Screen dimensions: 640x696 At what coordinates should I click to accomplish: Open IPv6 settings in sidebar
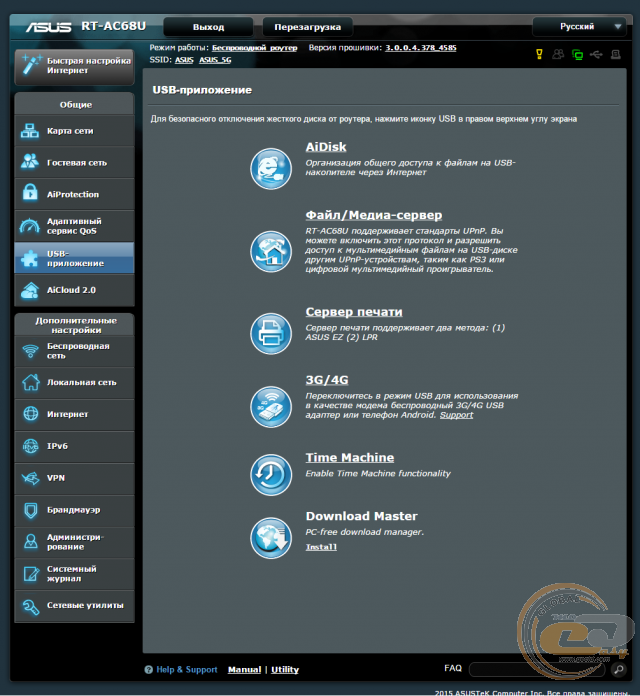(x=75, y=447)
